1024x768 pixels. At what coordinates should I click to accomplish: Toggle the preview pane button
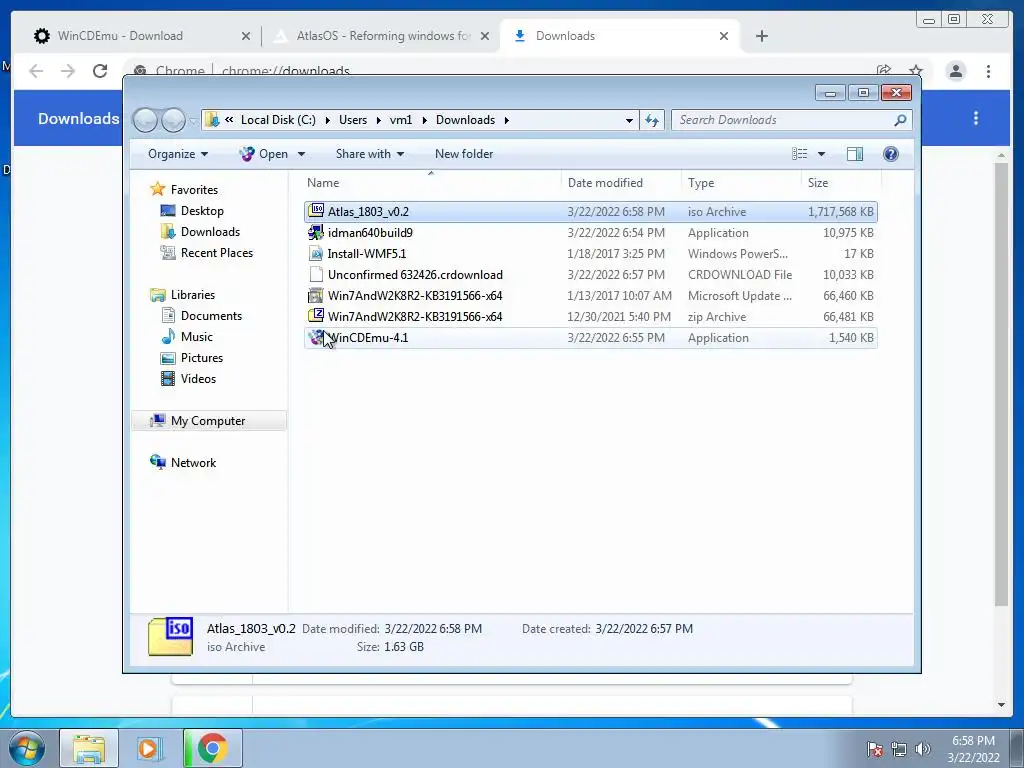click(x=854, y=153)
